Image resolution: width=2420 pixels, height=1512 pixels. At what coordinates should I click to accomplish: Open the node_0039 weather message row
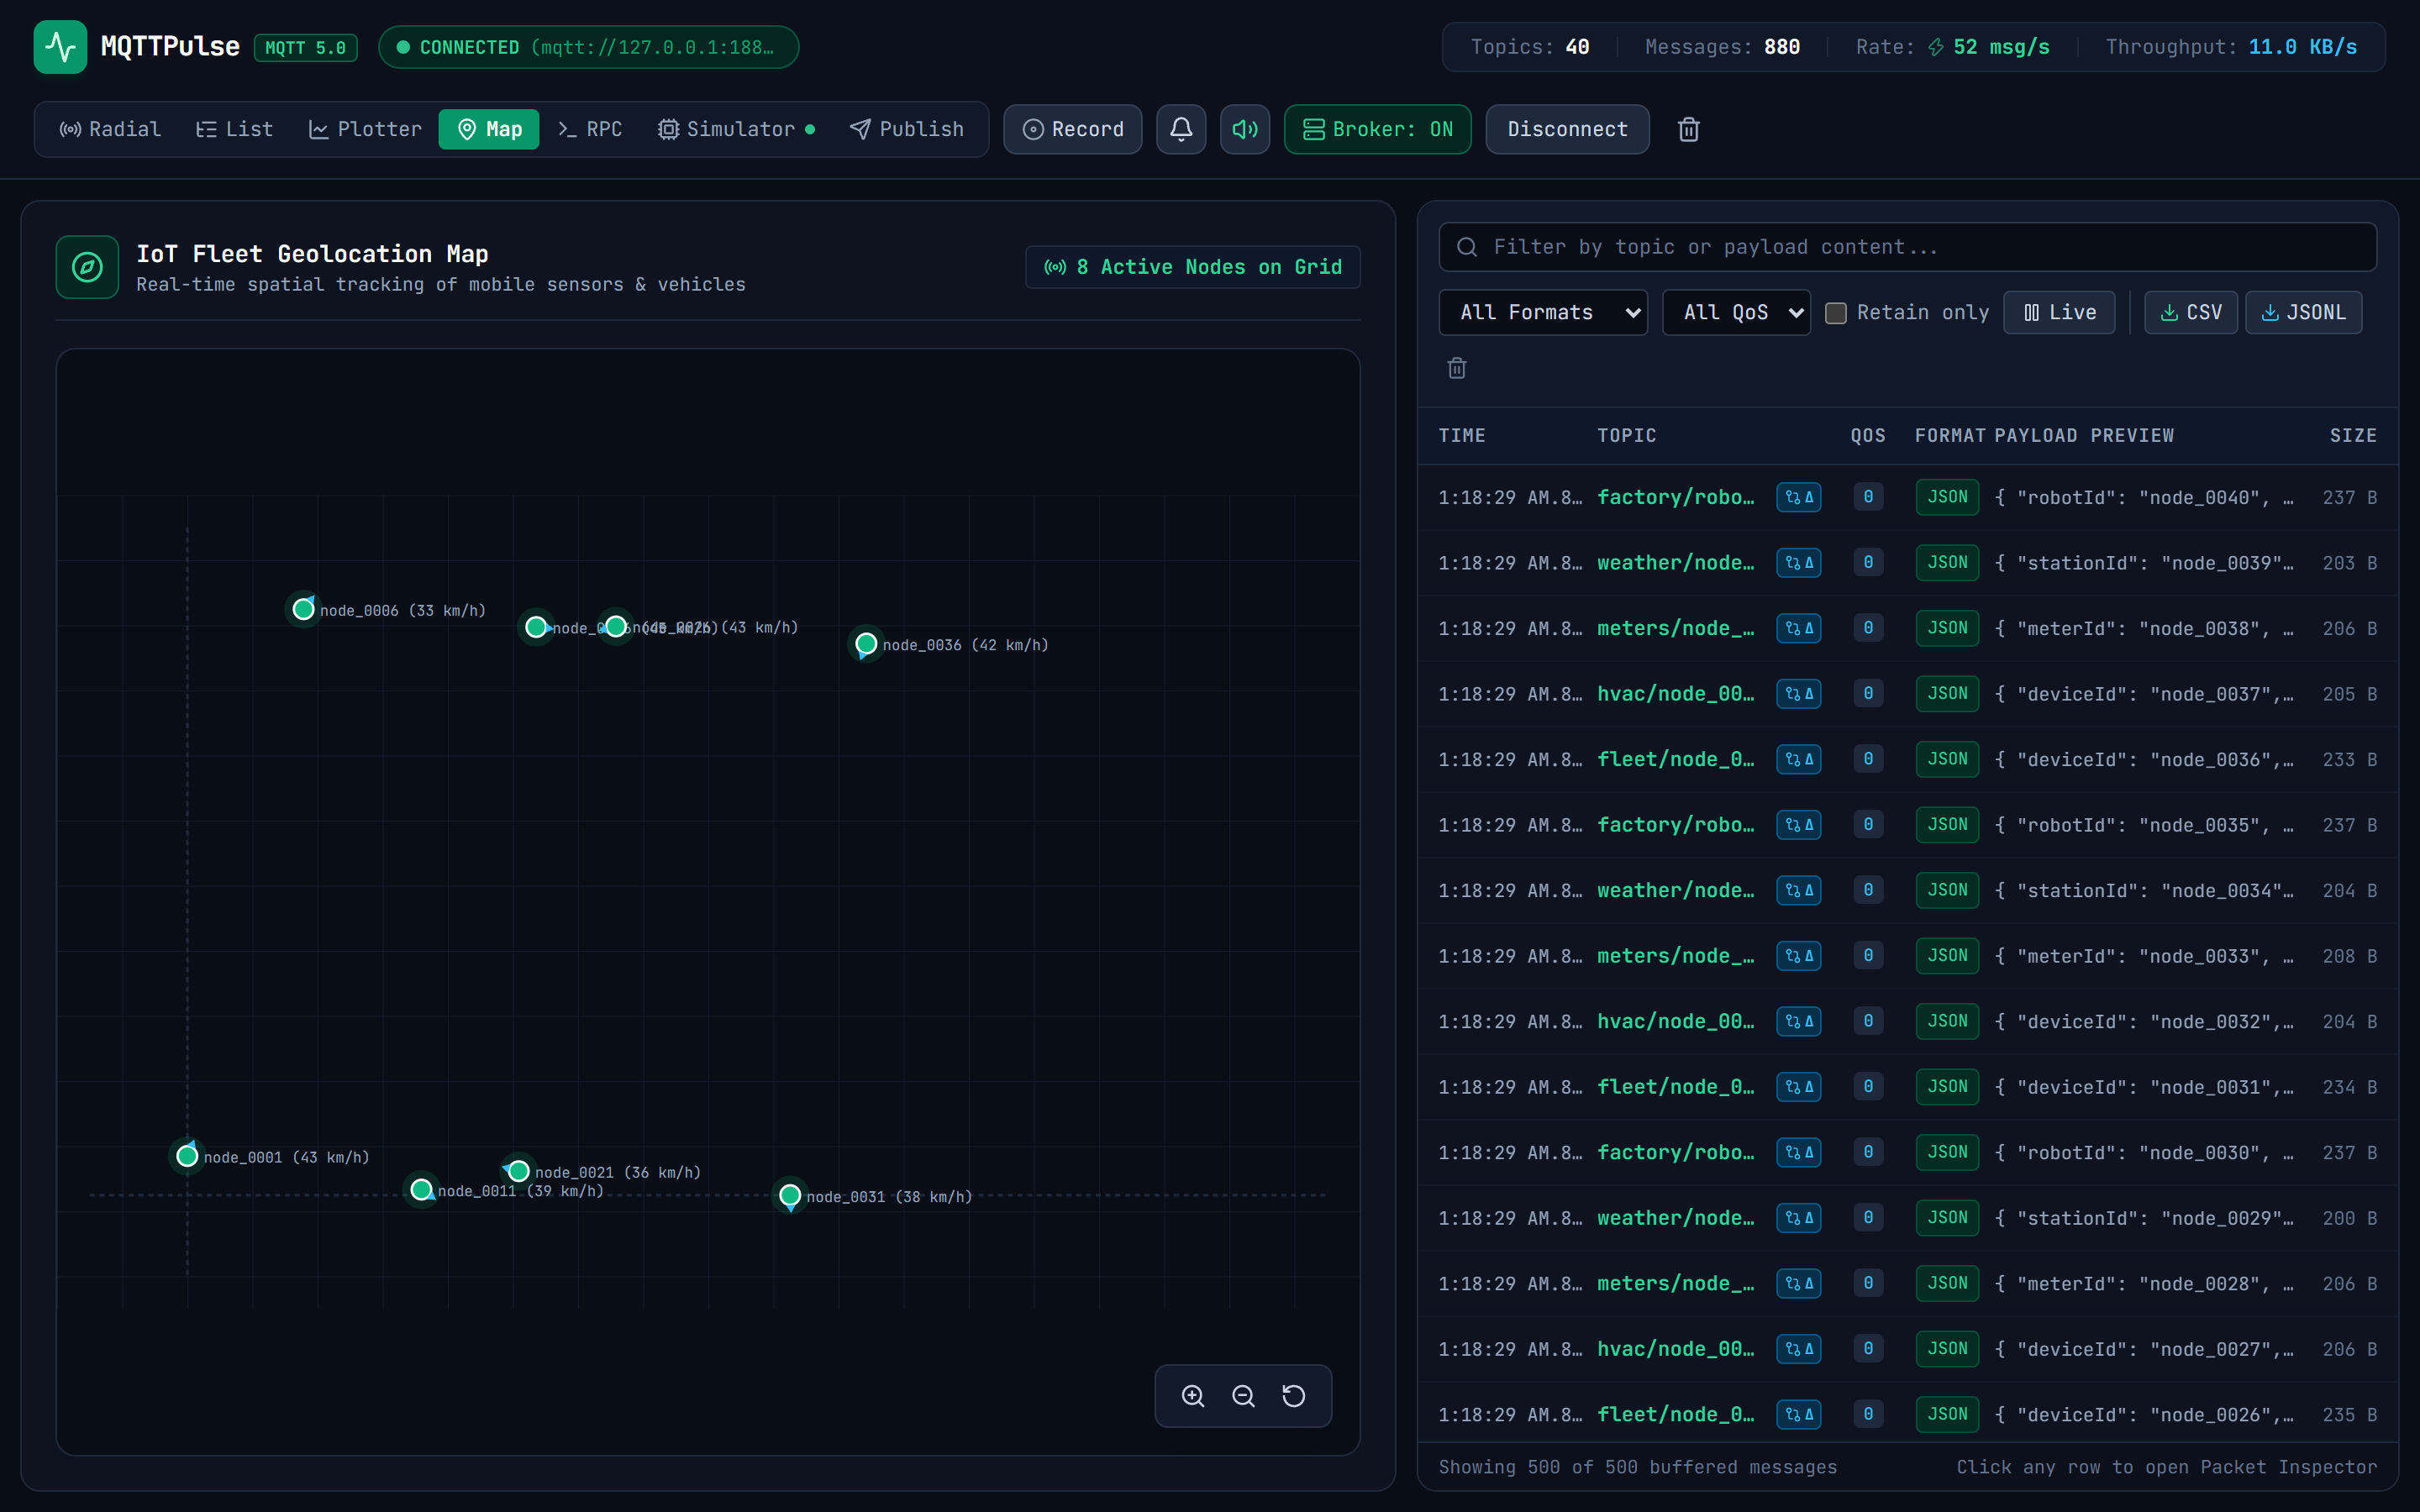click(x=1907, y=563)
